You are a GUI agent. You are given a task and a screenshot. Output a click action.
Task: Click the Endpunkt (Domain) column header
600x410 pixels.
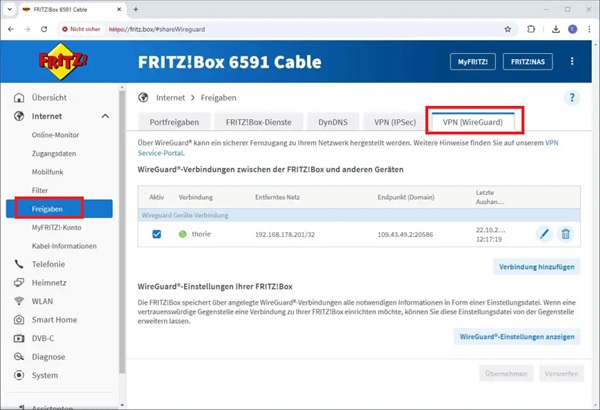(x=406, y=197)
